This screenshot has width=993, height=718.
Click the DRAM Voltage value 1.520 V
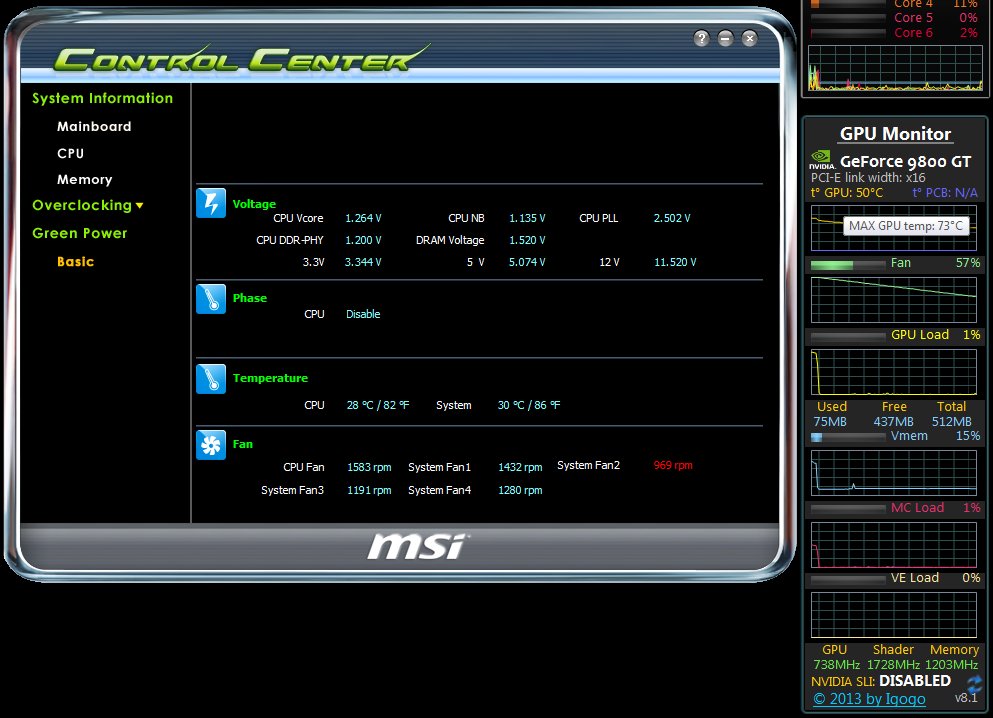(x=527, y=240)
